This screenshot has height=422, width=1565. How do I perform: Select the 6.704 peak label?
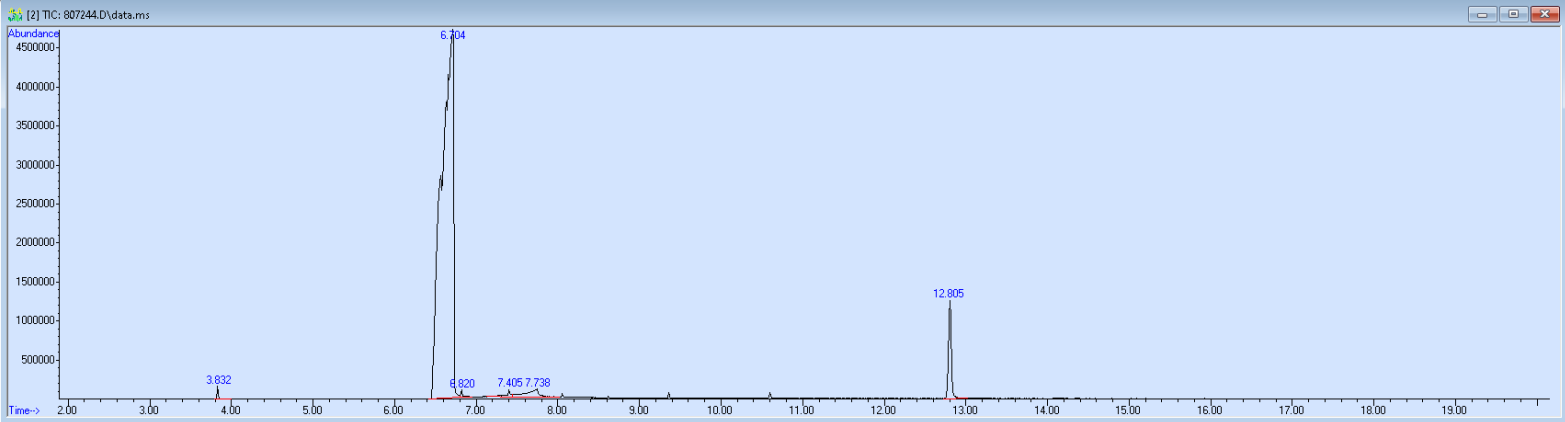tap(453, 35)
